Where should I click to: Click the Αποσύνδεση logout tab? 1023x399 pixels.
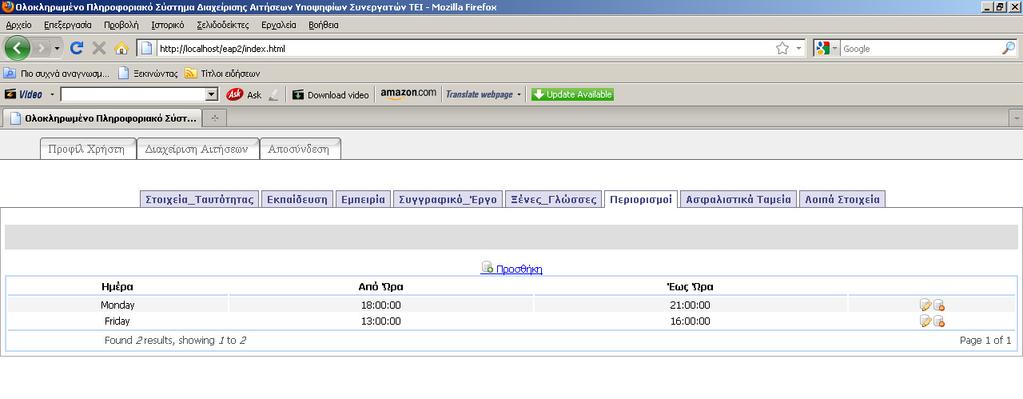tap(299, 149)
